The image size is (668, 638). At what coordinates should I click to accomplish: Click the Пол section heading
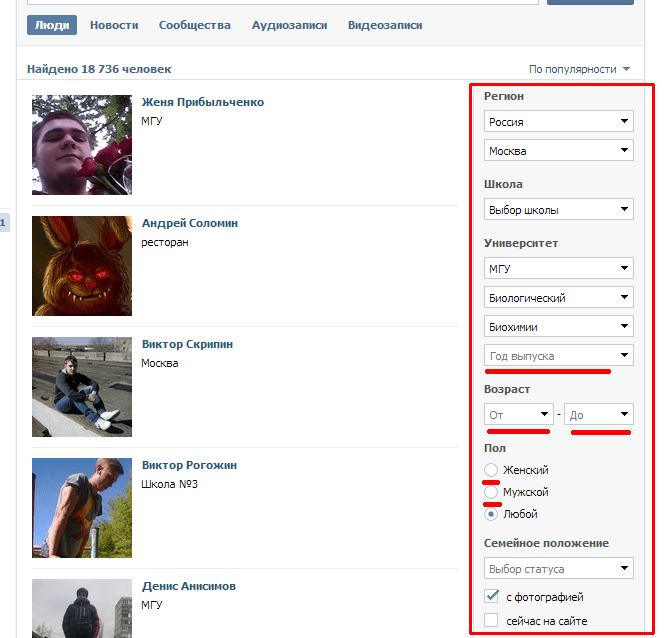point(495,448)
